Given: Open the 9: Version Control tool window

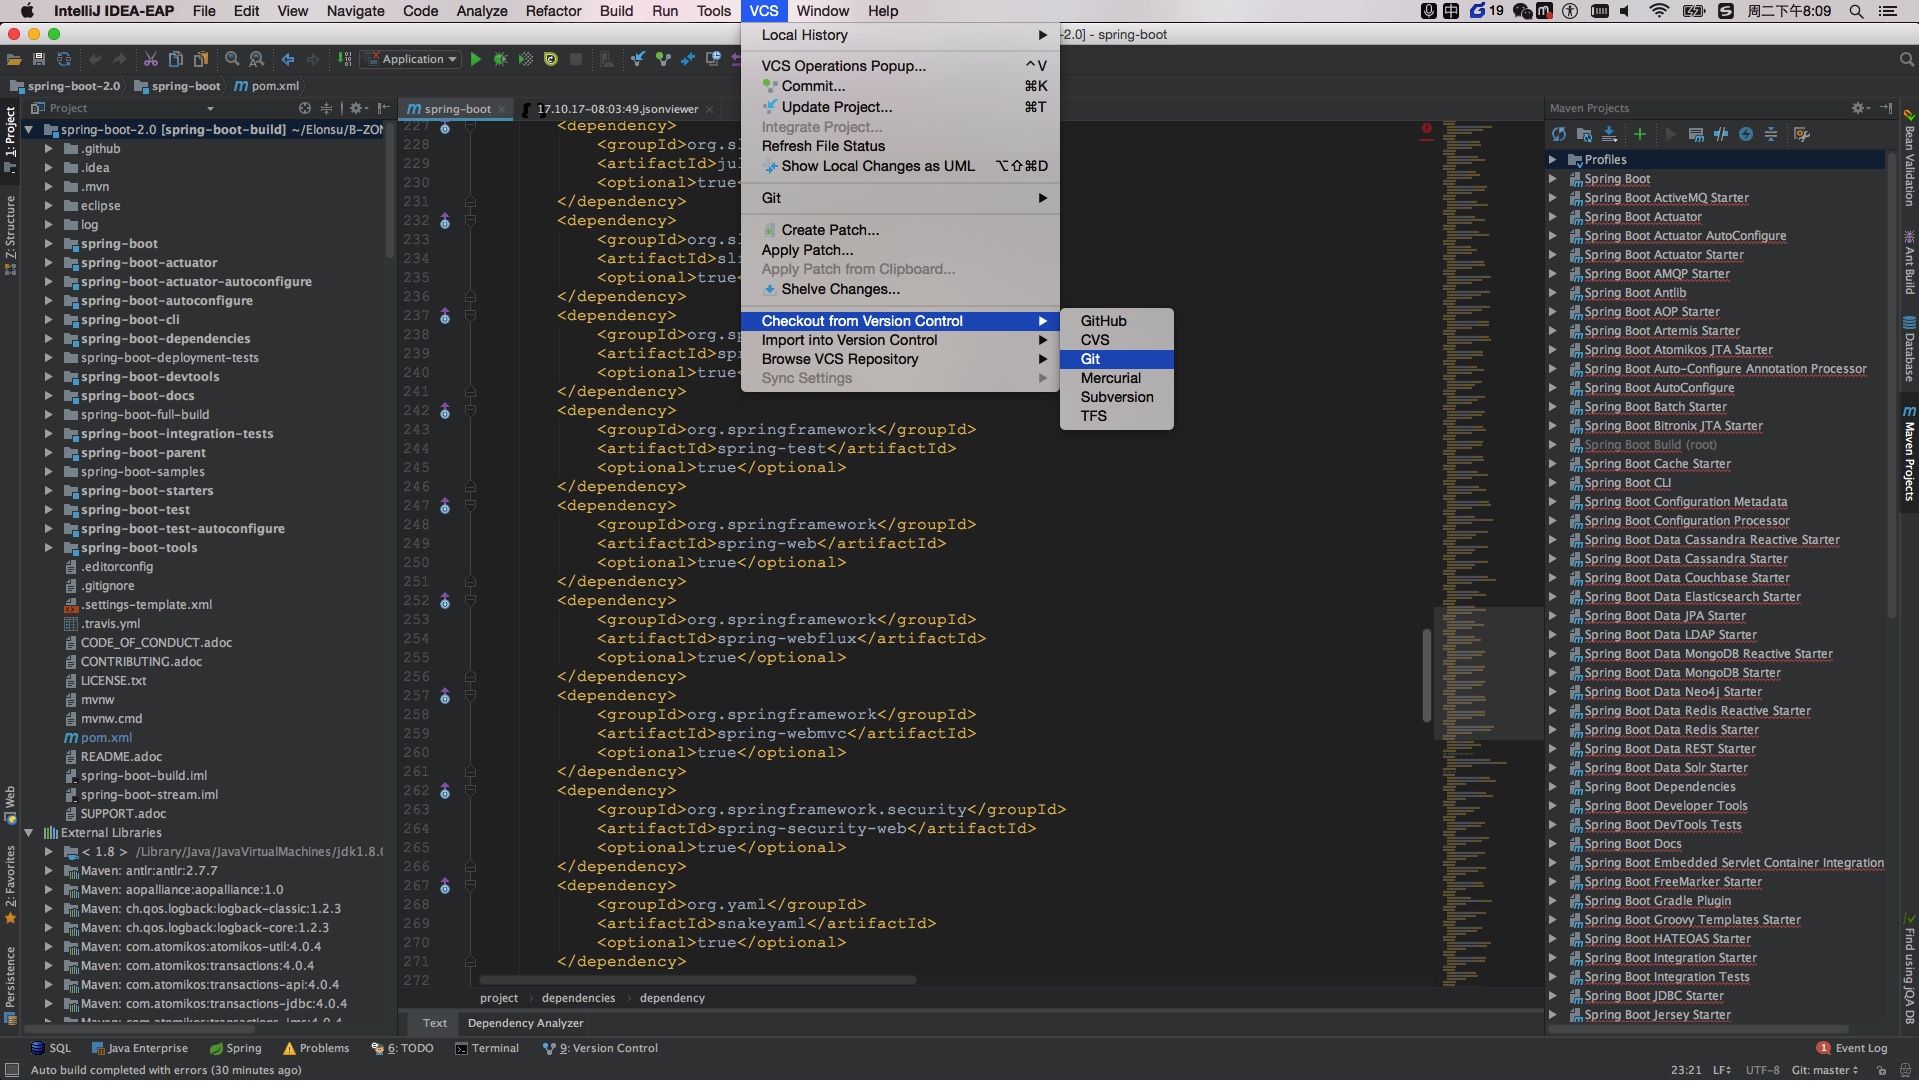Looking at the screenshot, I should pos(600,1049).
